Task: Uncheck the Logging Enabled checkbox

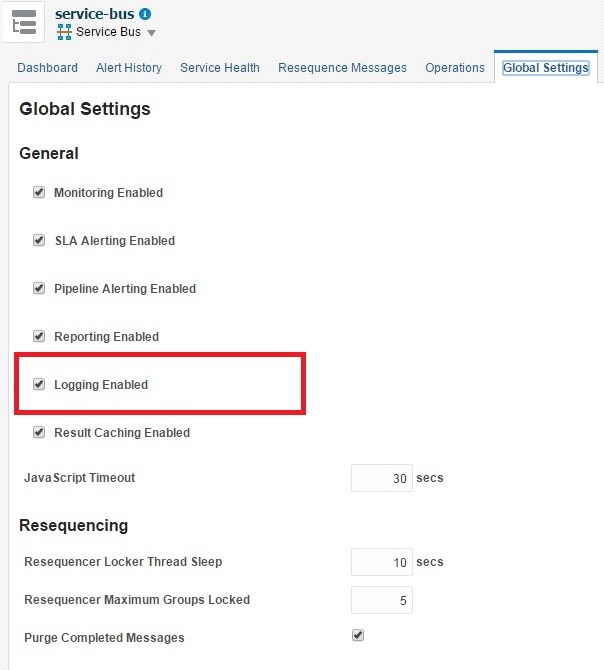Action: click(x=39, y=384)
